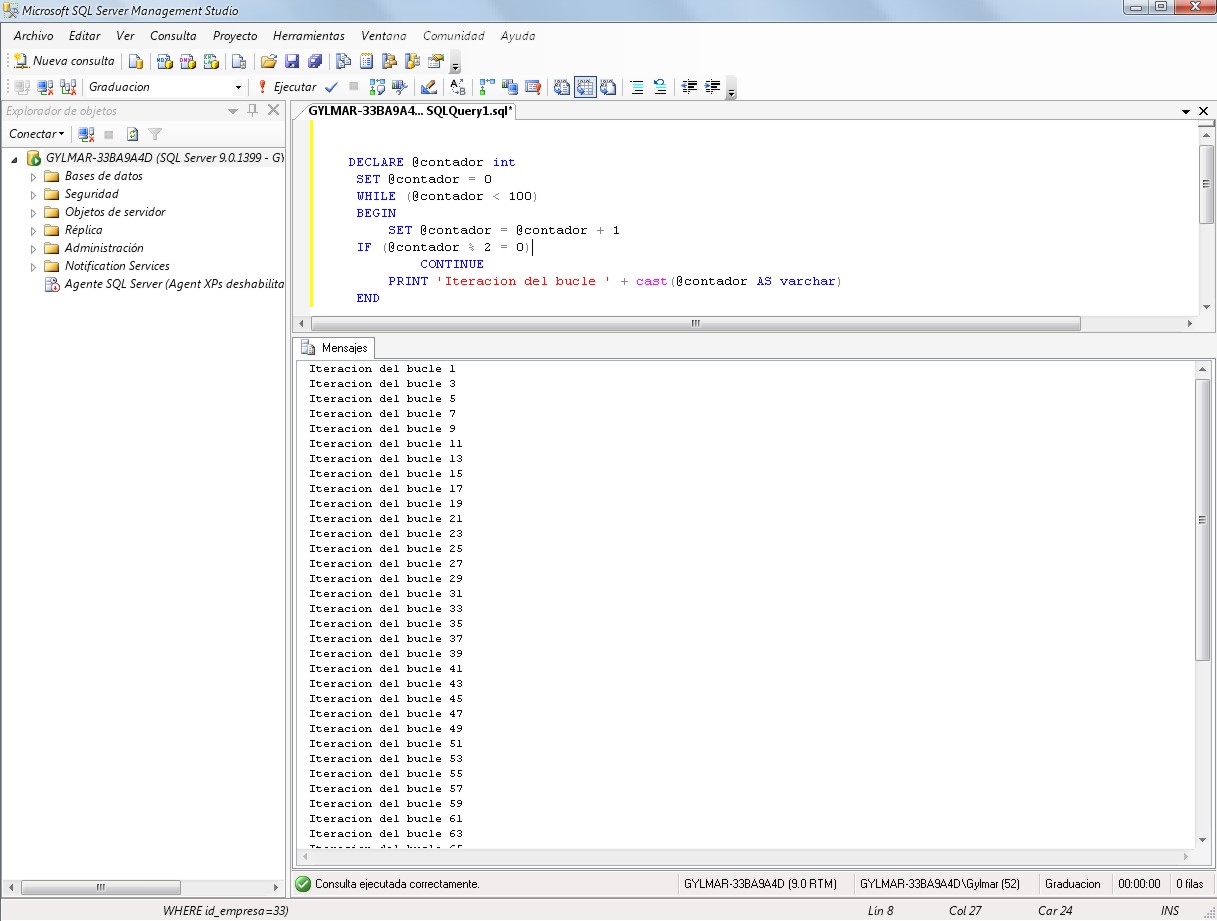This screenshot has height=921, width=1217.
Task: Toggle the debug exclamation button before Ejecutar
Action: [260, 86]
